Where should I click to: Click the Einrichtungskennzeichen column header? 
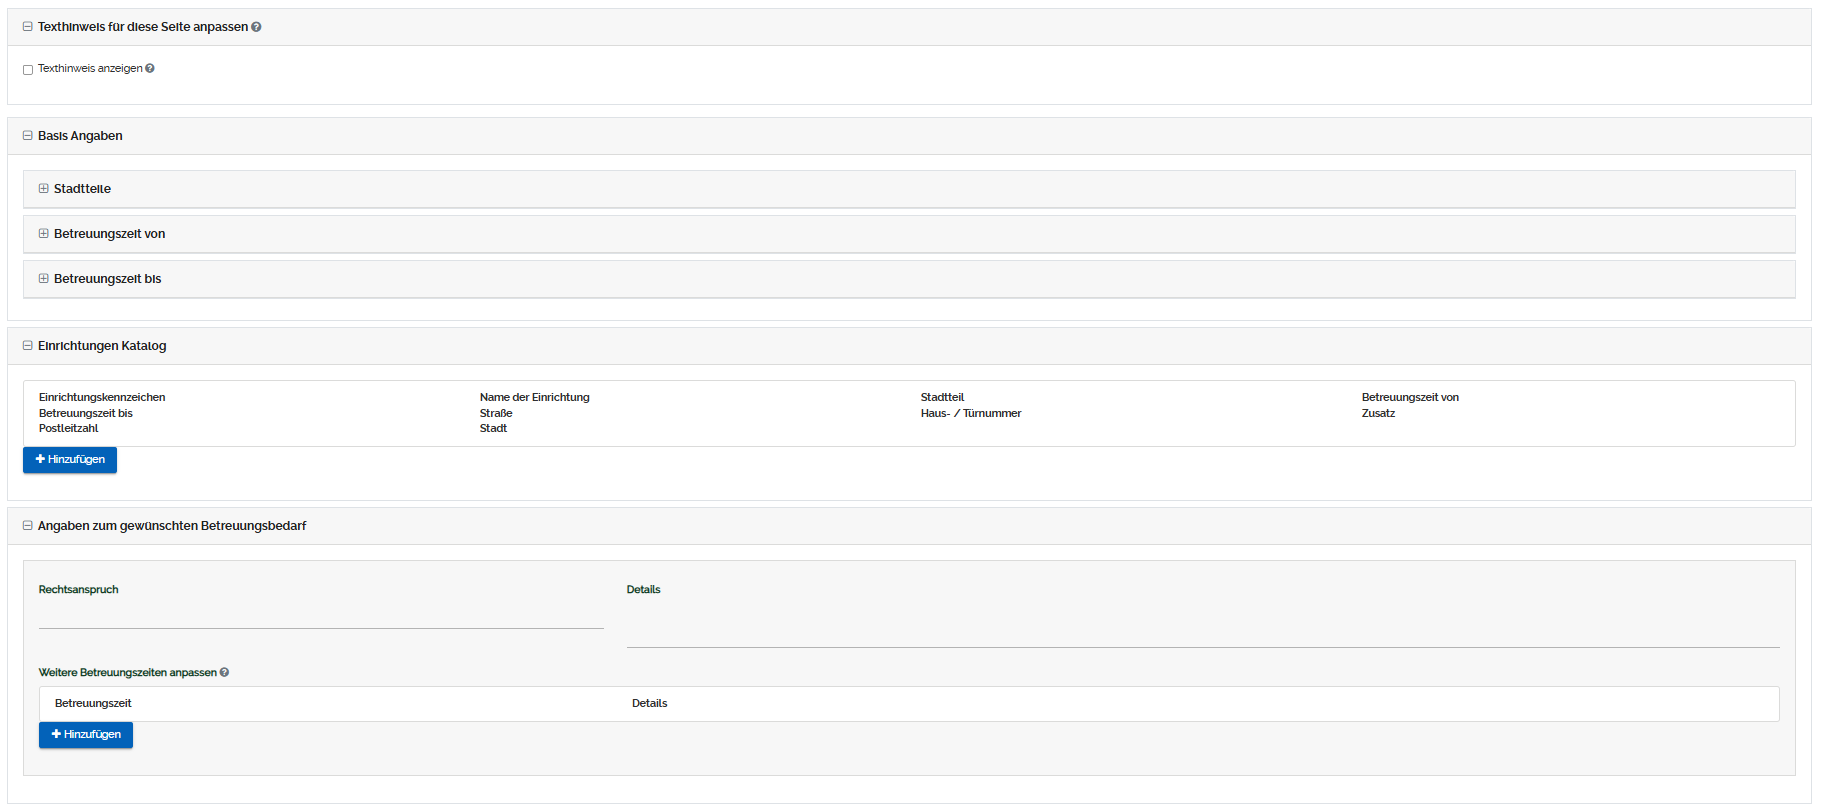point(102,398)
